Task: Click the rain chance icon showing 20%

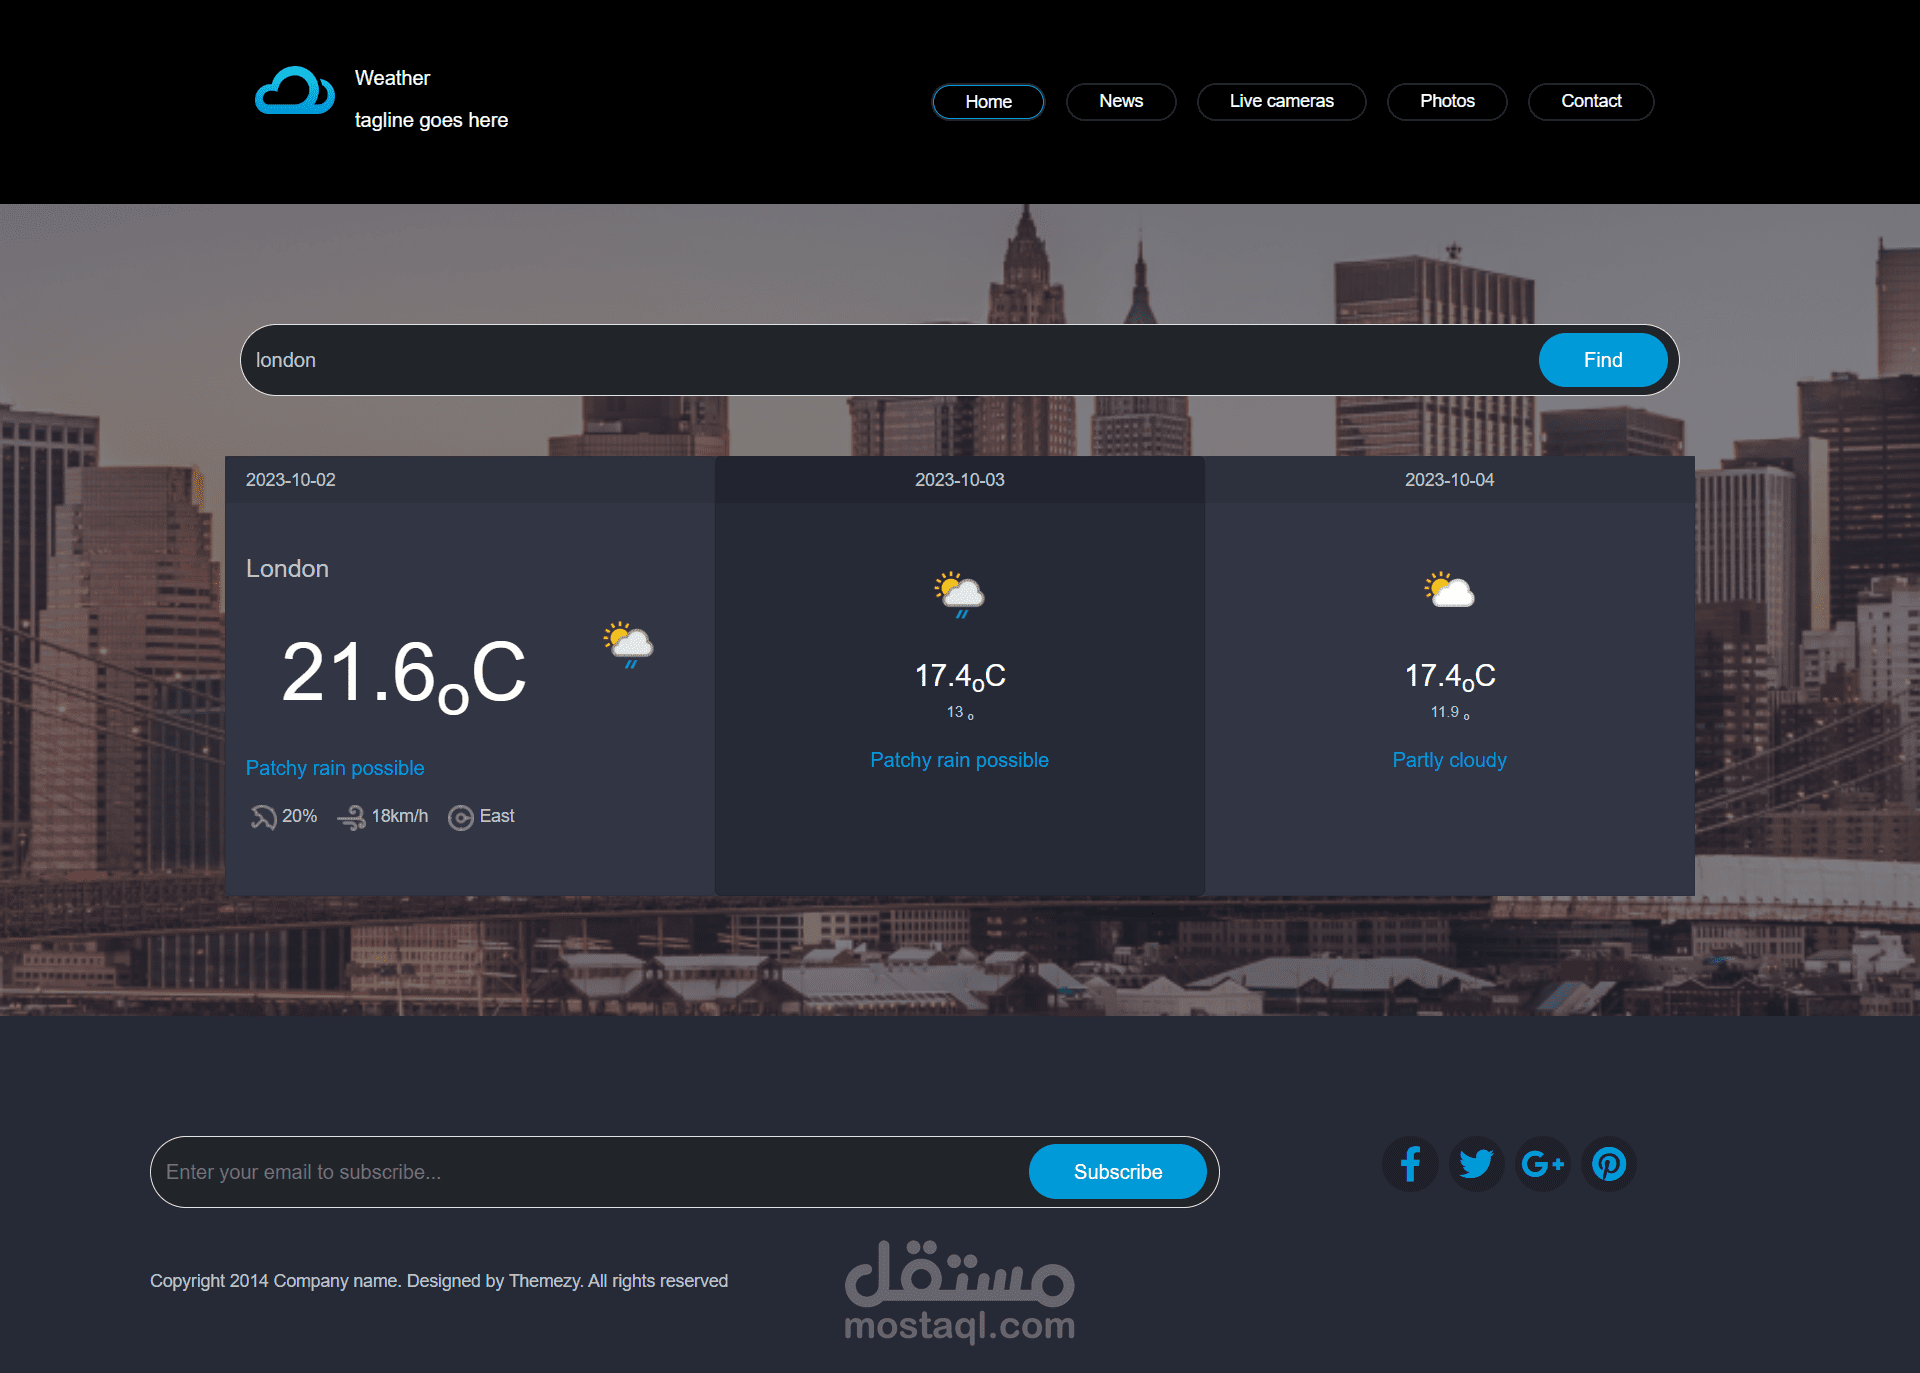Action: point(262,817)
